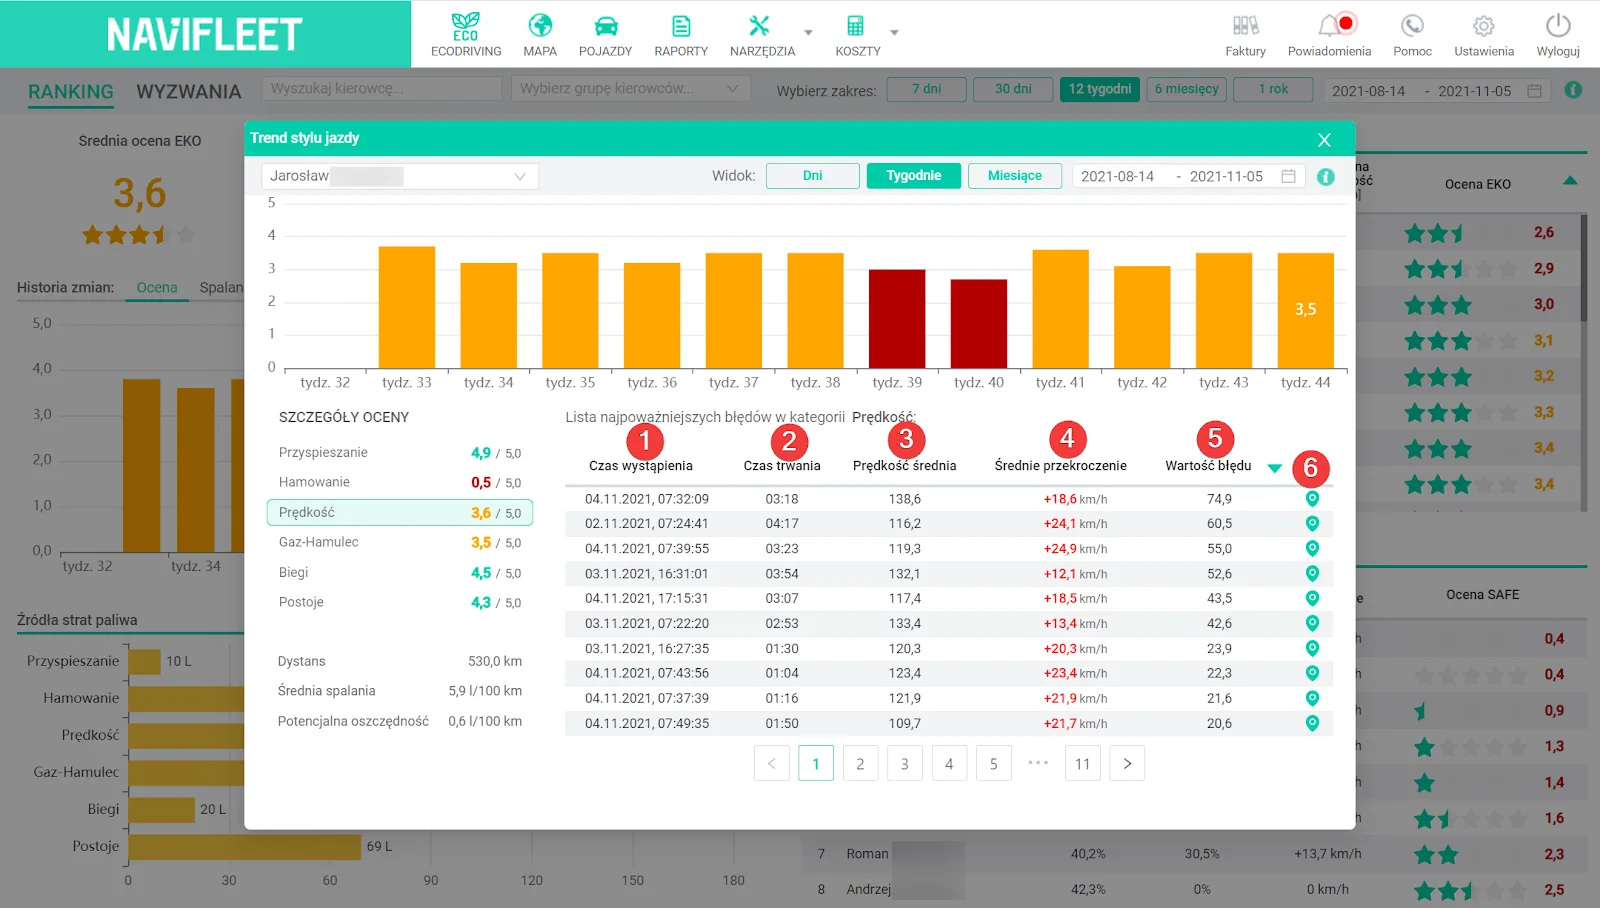Open the driver group dropdown
The image size is (1600, 908).
tap(630, 89)
